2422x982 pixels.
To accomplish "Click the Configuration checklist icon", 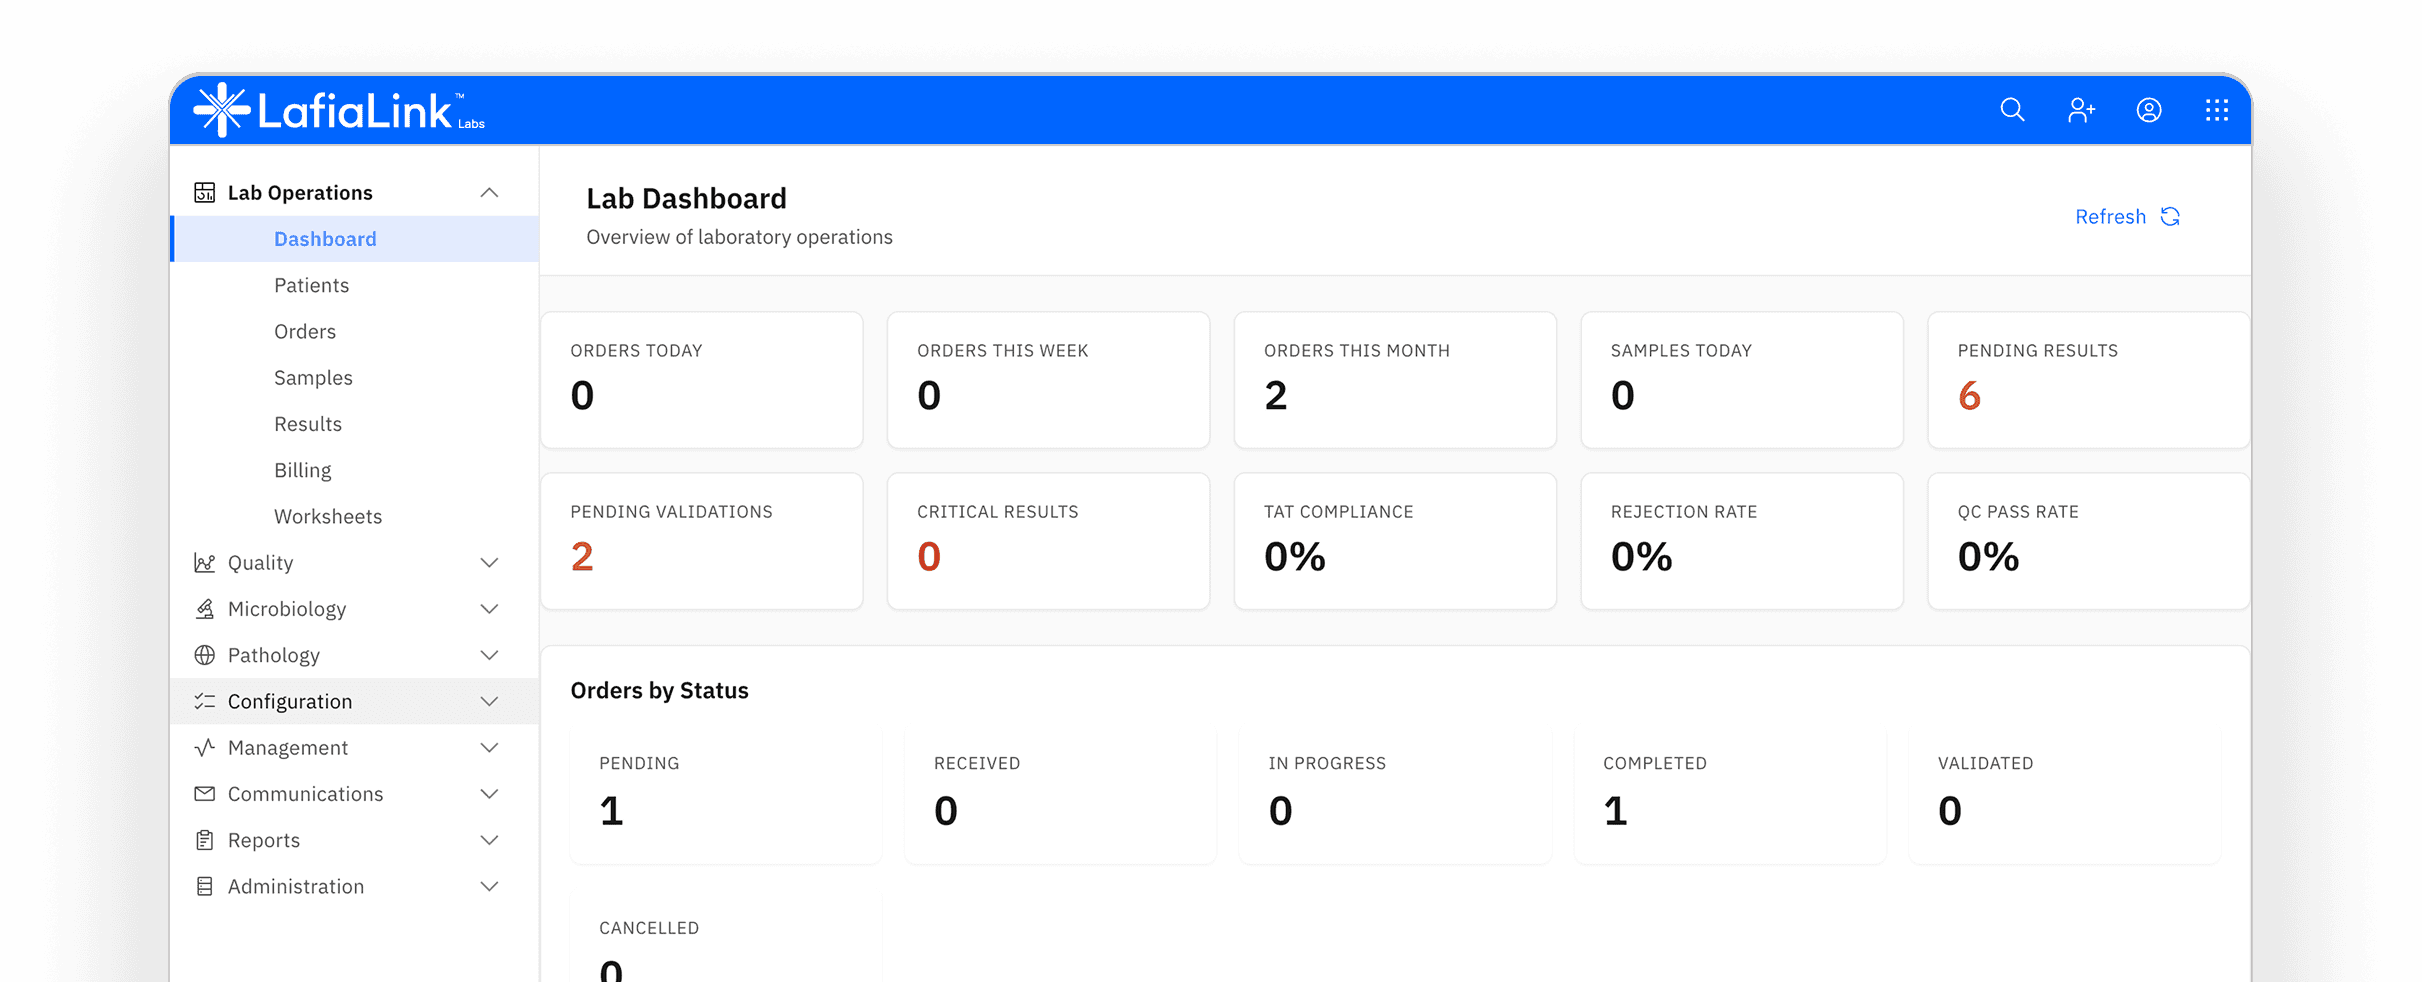I will (x=205, y=701).
